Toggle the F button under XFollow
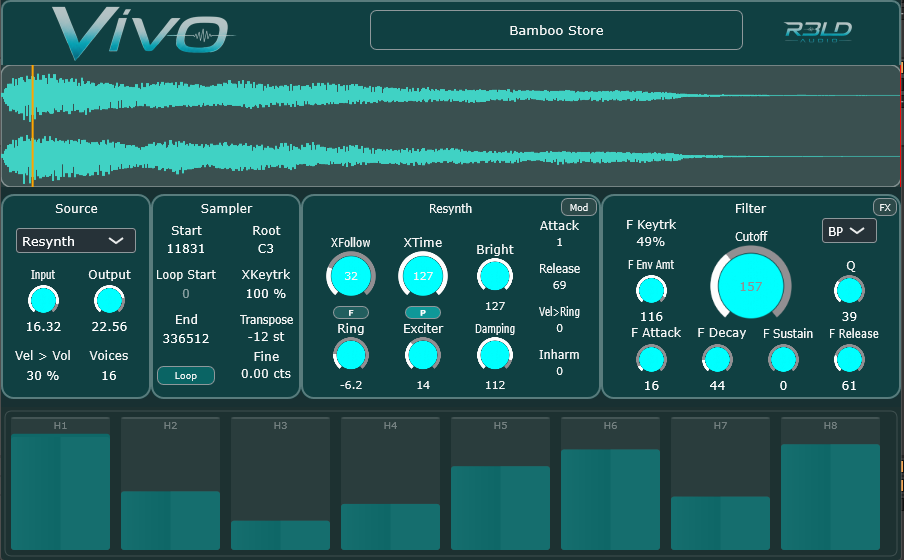The image size is (904, 560). pyautogui.click(x=351, y=313)
